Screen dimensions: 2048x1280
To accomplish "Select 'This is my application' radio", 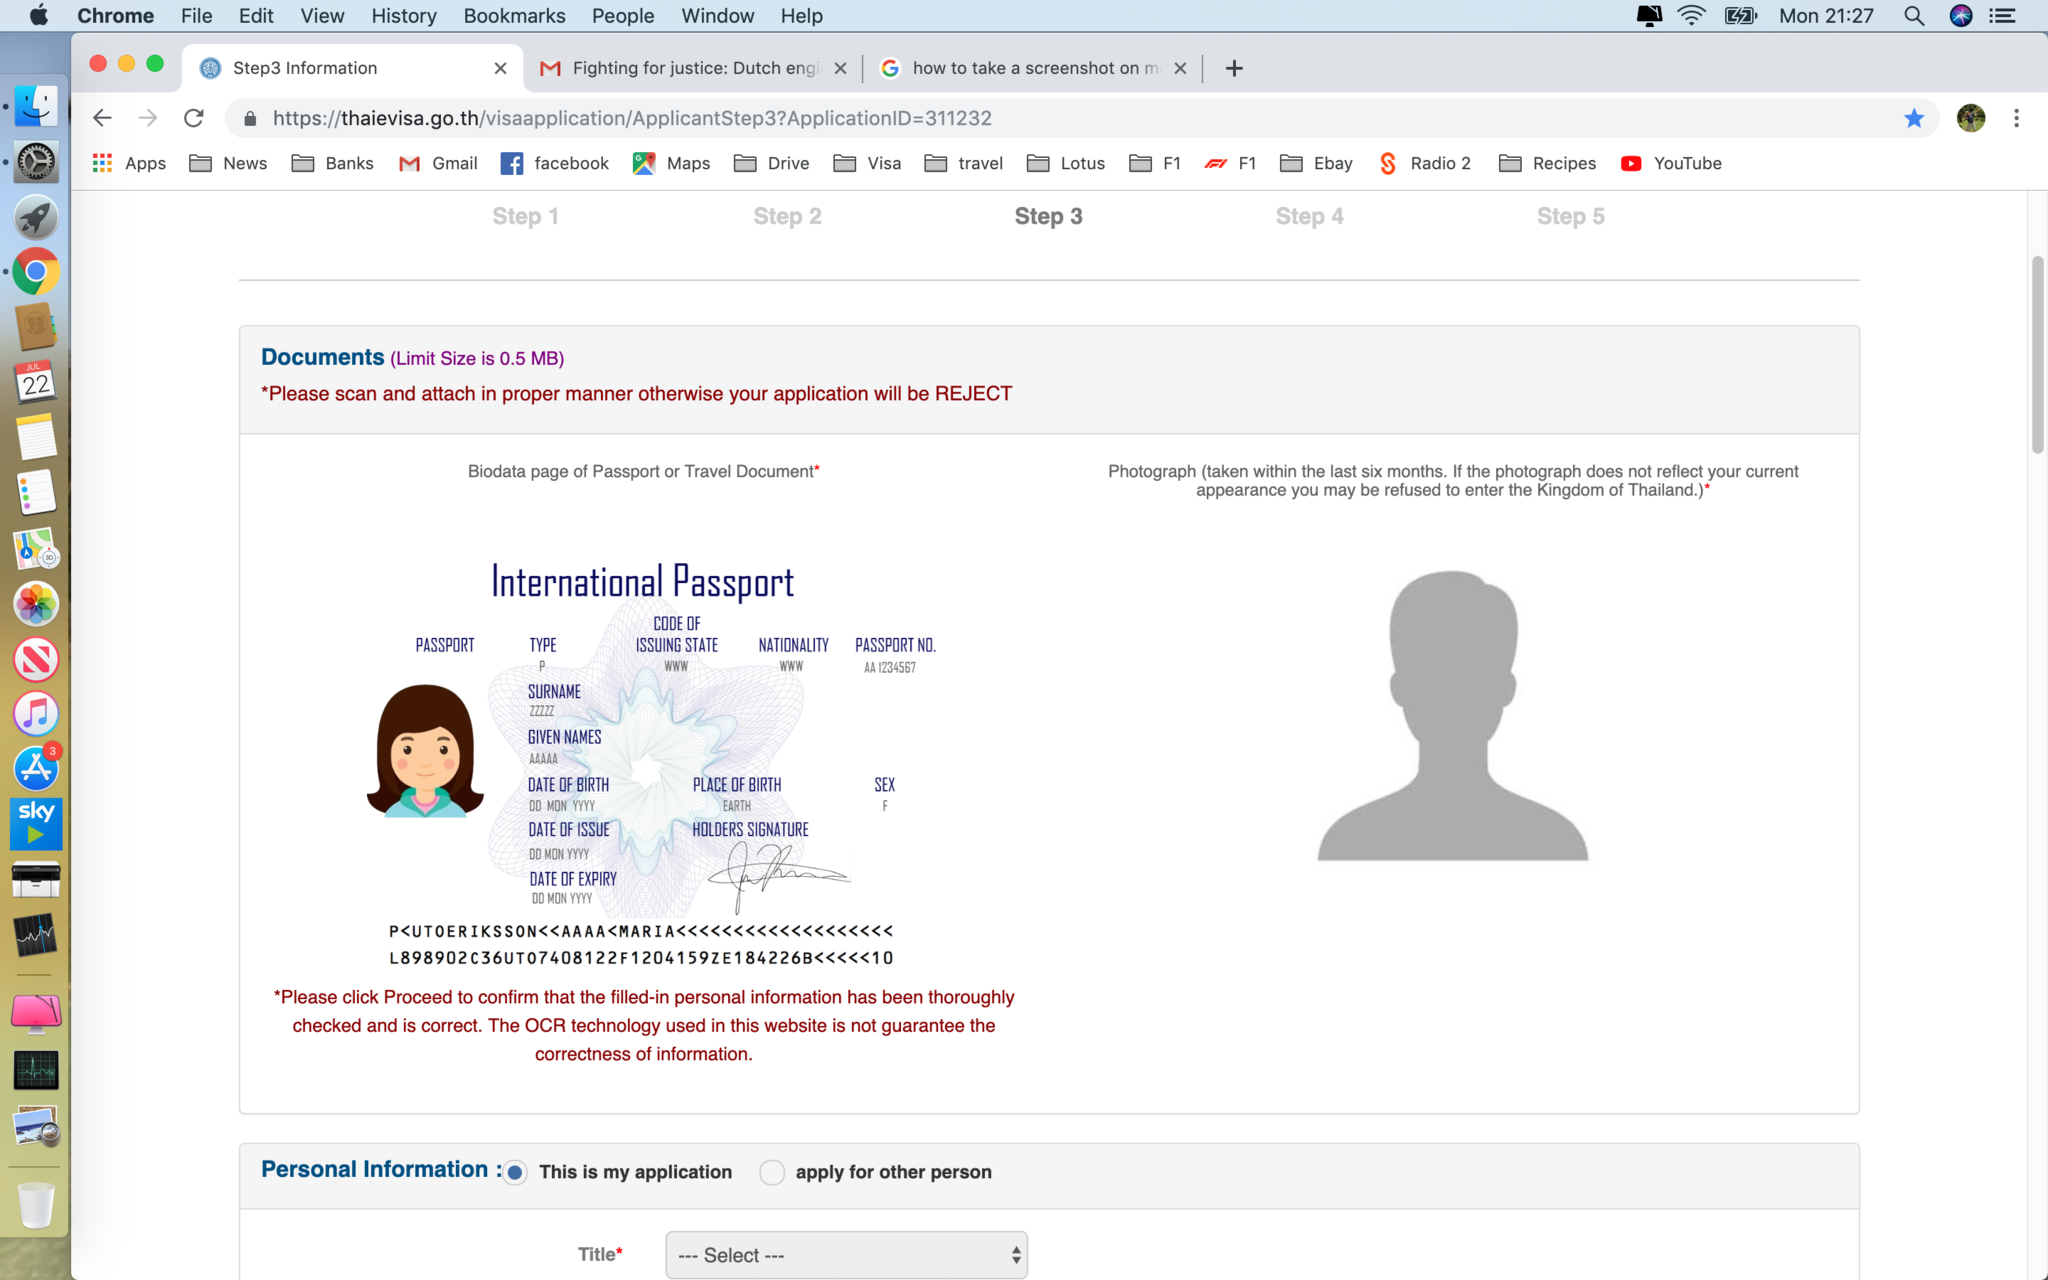I will 515,1172.
